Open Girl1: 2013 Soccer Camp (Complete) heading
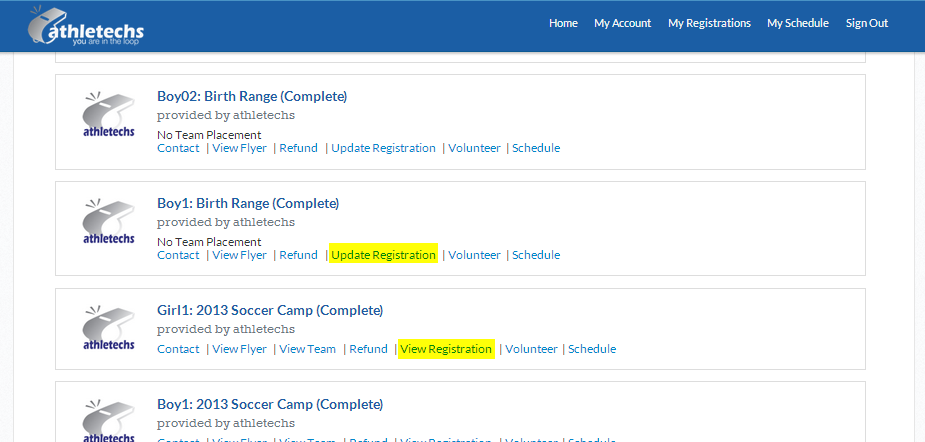The width and height of the screenshot is (925, 442). [270, 310]
